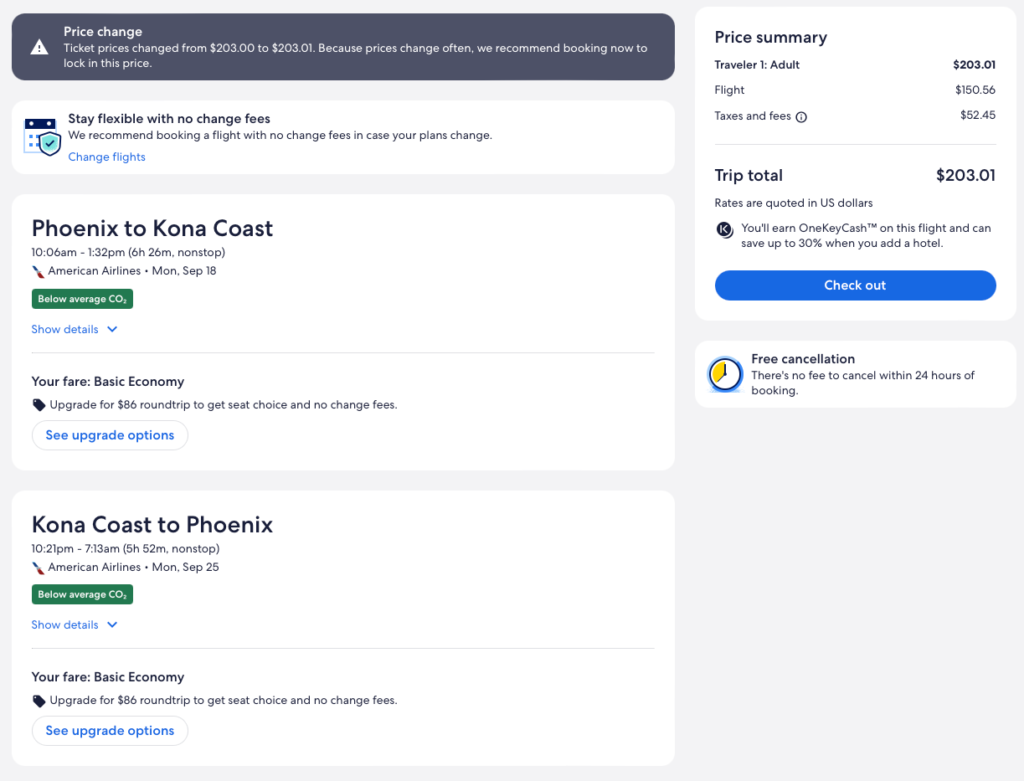Click Below average CO₂ badge on departure flight

[x=82, y=299]
